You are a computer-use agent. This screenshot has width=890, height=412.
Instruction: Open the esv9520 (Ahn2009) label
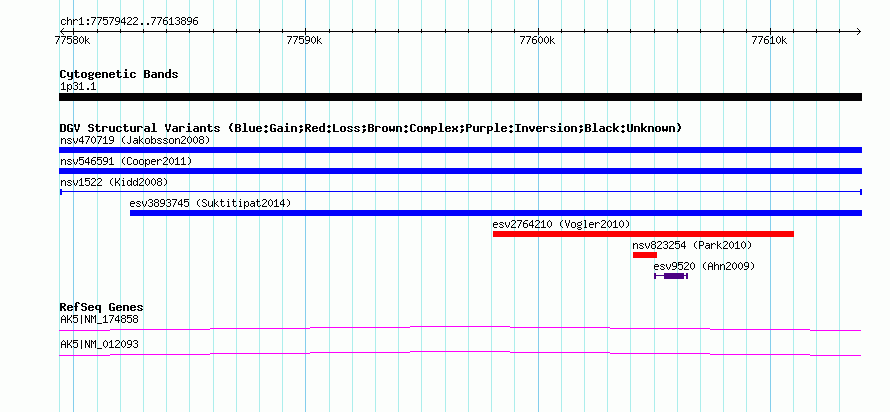click(x=704, y=266)
